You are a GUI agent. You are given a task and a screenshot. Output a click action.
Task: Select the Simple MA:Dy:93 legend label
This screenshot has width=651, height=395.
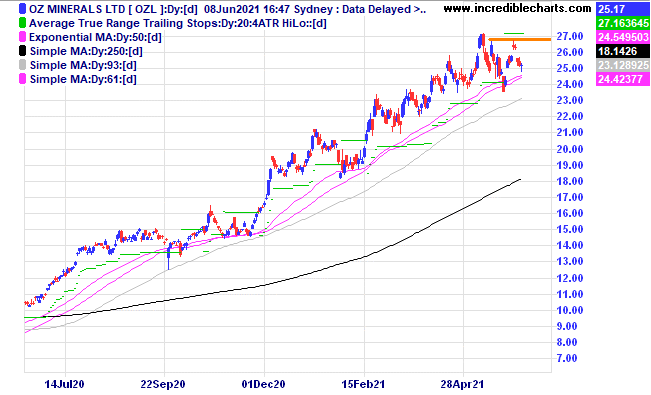[x=83, y=65]
